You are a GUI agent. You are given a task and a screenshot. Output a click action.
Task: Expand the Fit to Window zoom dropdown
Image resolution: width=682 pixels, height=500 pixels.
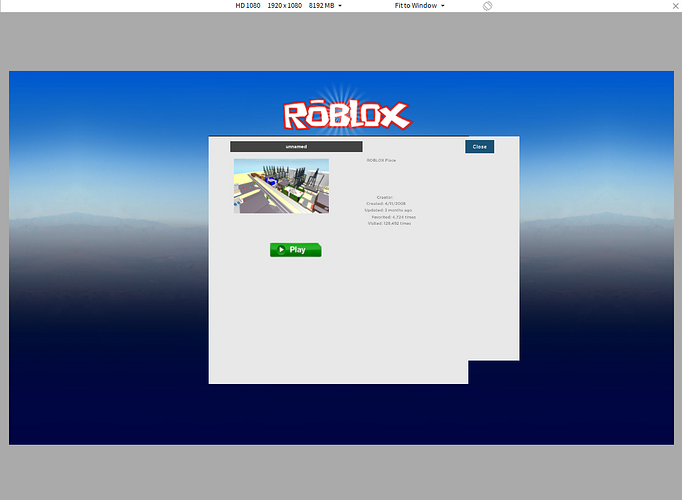(419, 6)
